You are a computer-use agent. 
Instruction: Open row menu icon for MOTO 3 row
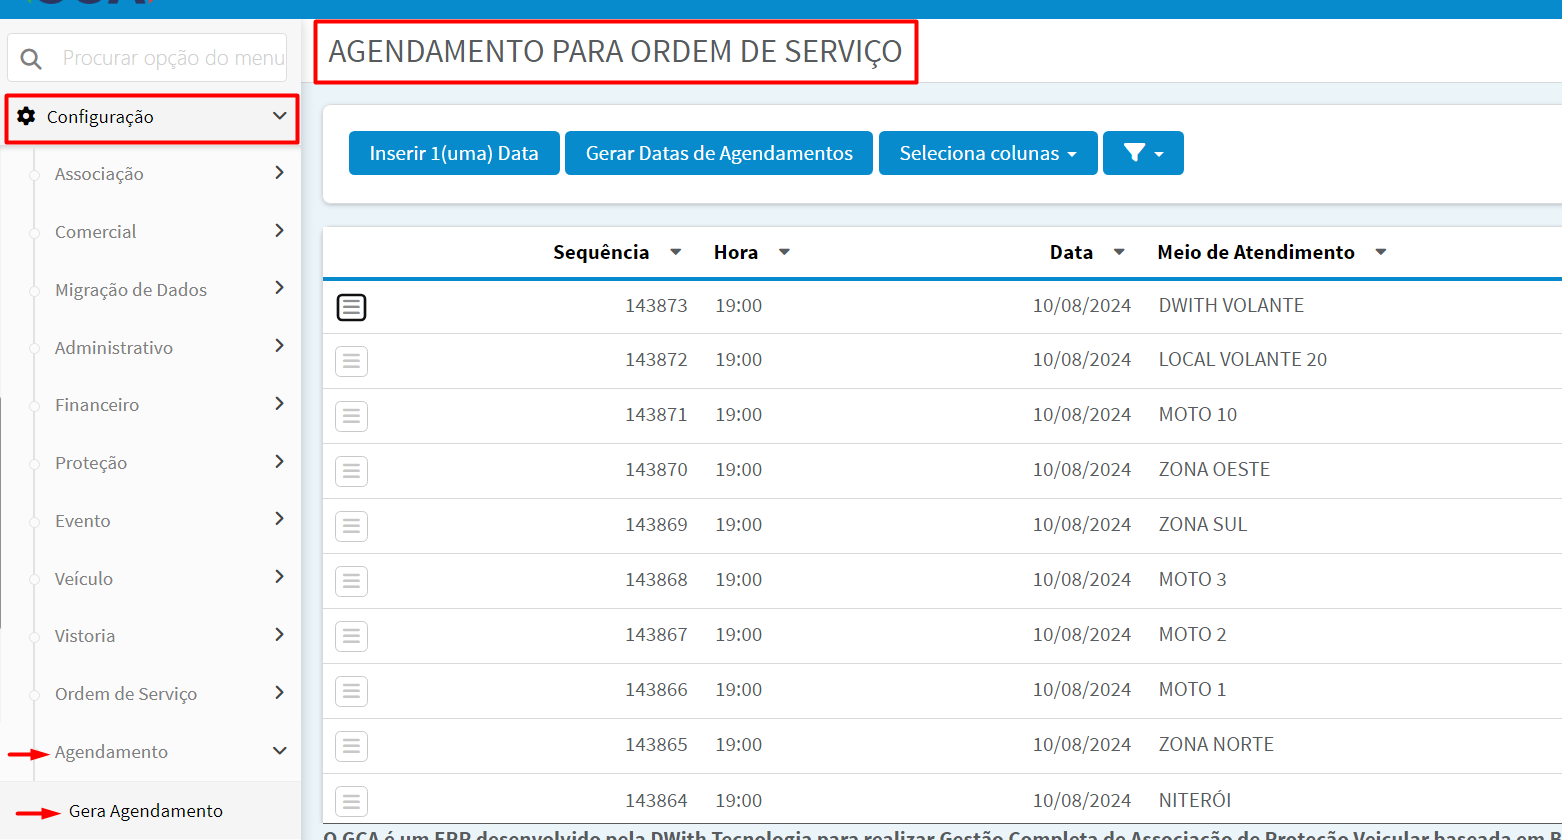coord(351,581)
